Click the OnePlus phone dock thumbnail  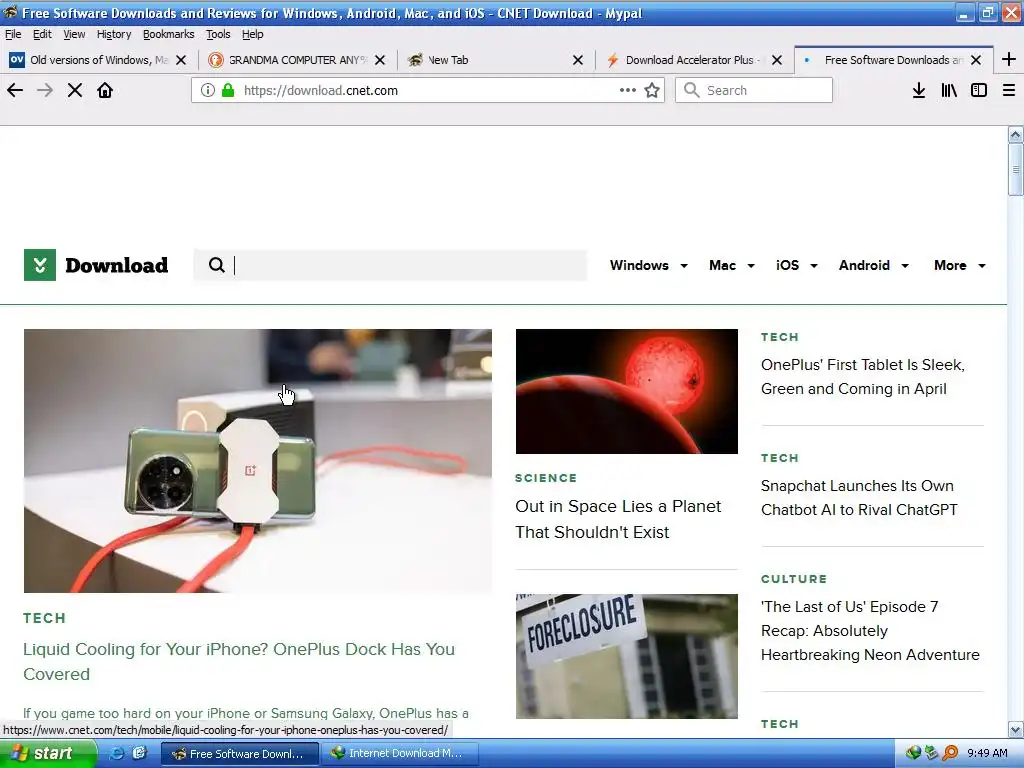point(258,461)
